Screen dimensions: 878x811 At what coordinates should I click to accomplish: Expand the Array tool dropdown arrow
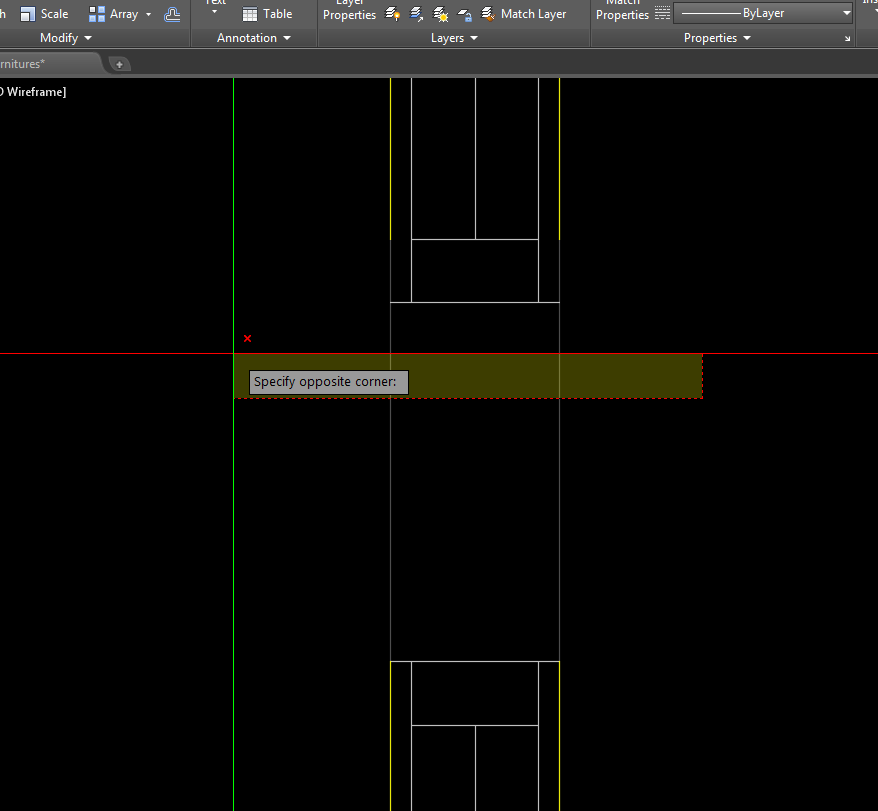tap(147, 13)
